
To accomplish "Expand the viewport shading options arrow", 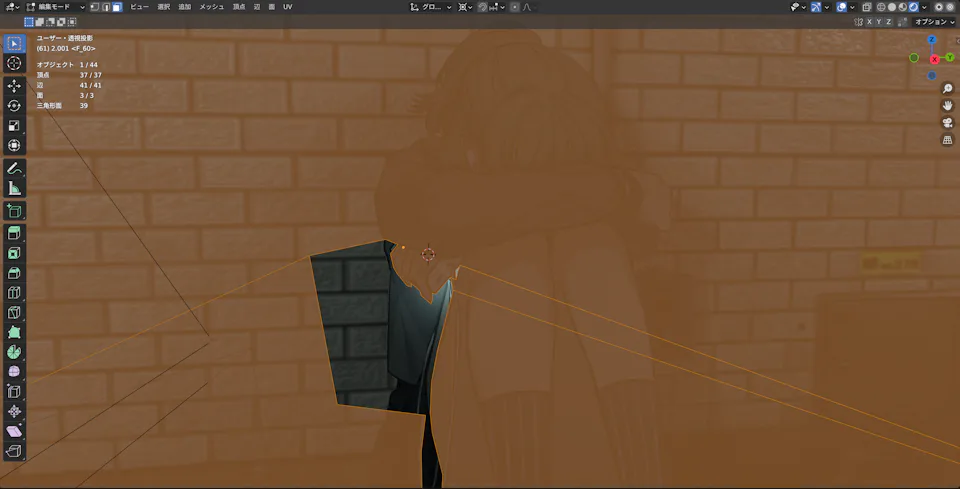I will tap(924, 7).
